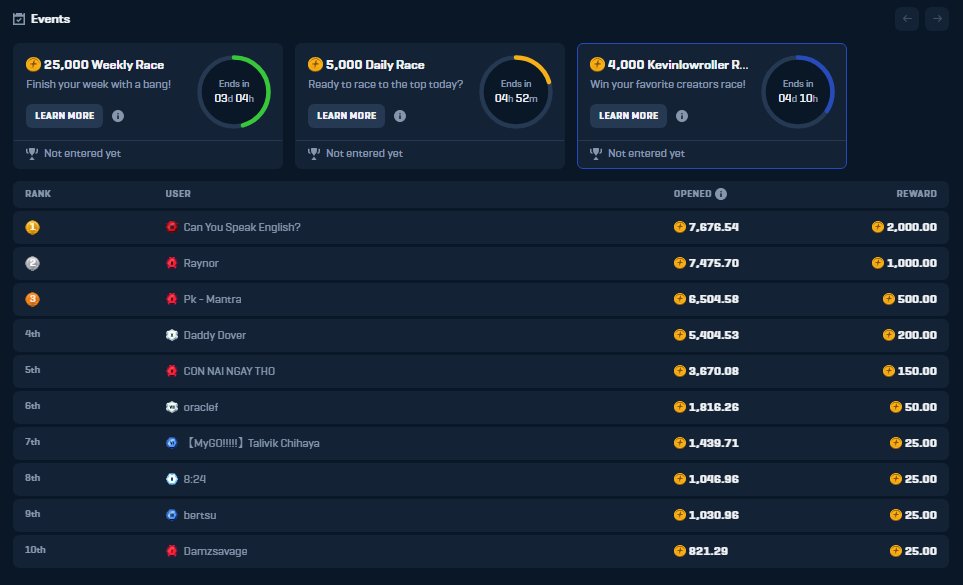Click avatar badge of Can You Speak English?

click(x=172, y=227)
